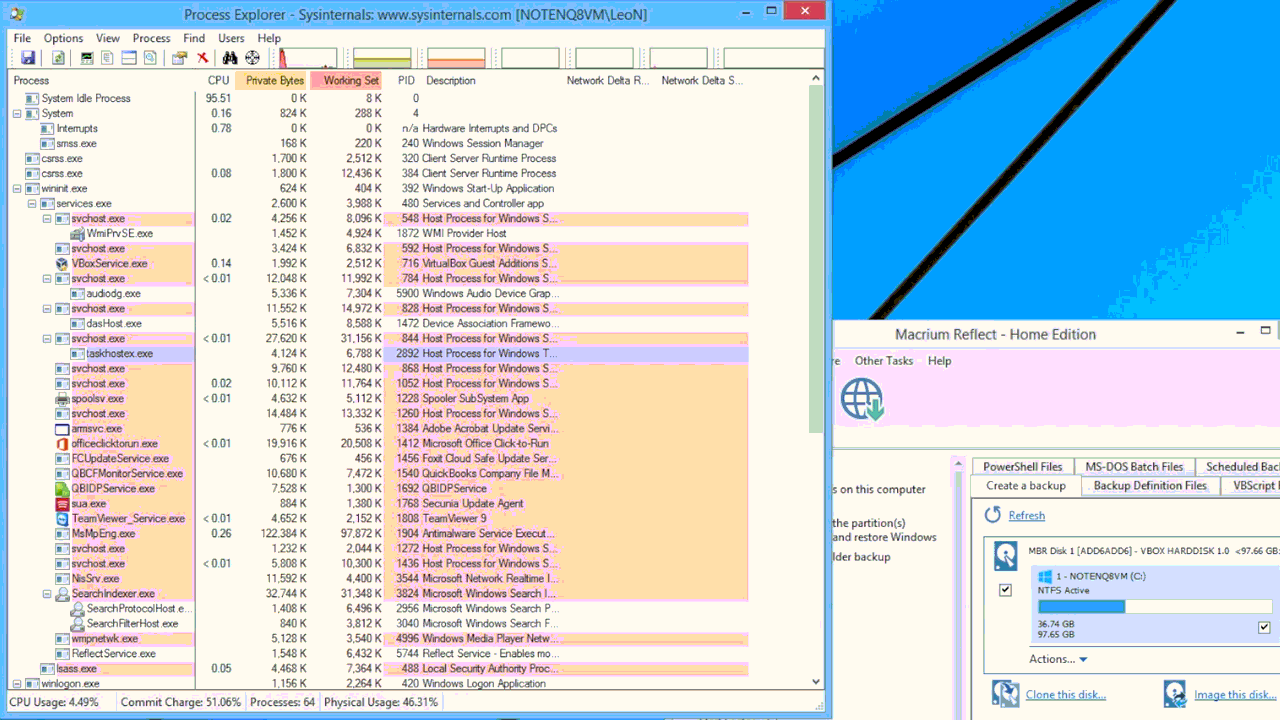Viewport: 1280px width, 720px height.
Task: Sort by the Working Set column header
Action: point(347,81)
